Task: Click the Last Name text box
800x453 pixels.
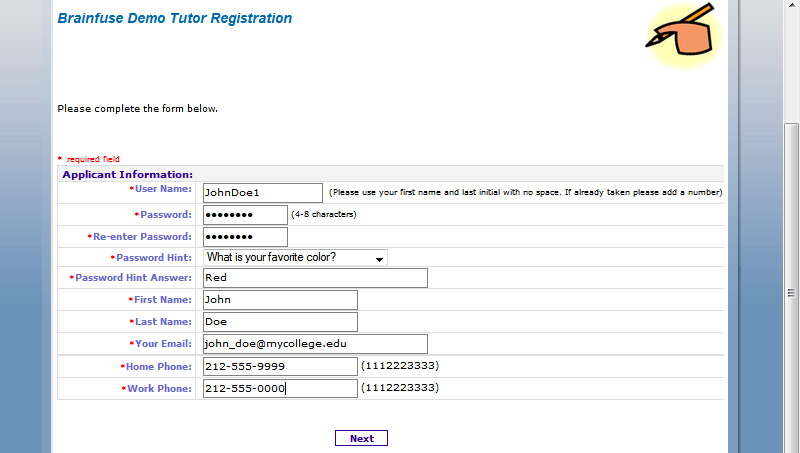Action: click(279, 322)
